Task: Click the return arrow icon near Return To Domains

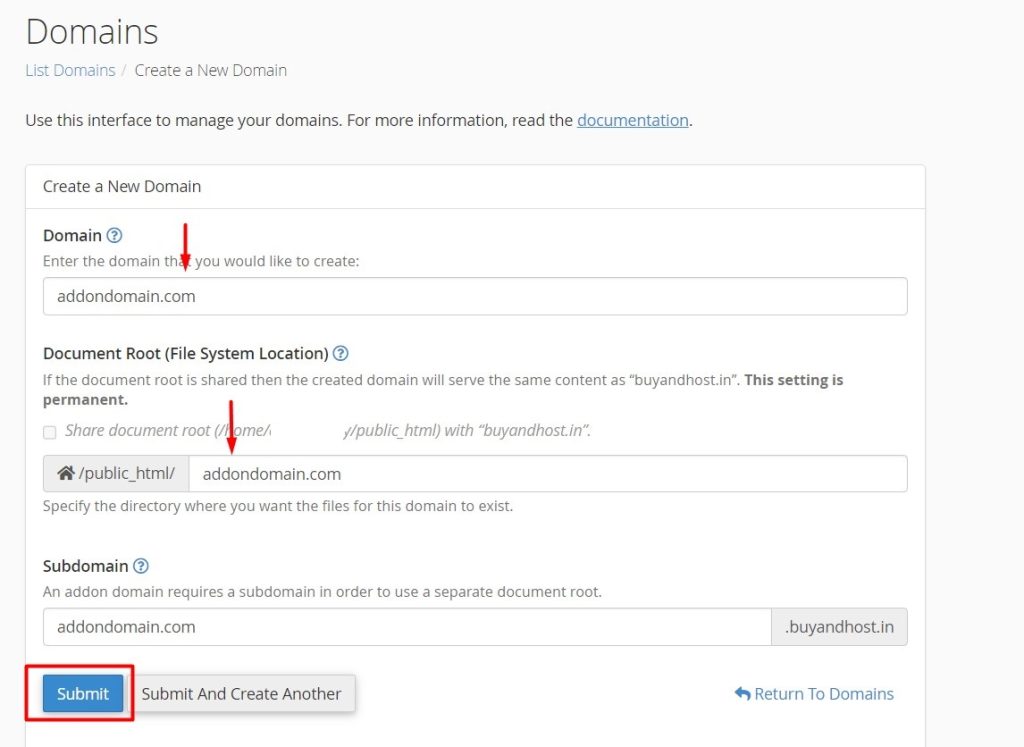Action: pyautogui.click(x=742, y=694)
